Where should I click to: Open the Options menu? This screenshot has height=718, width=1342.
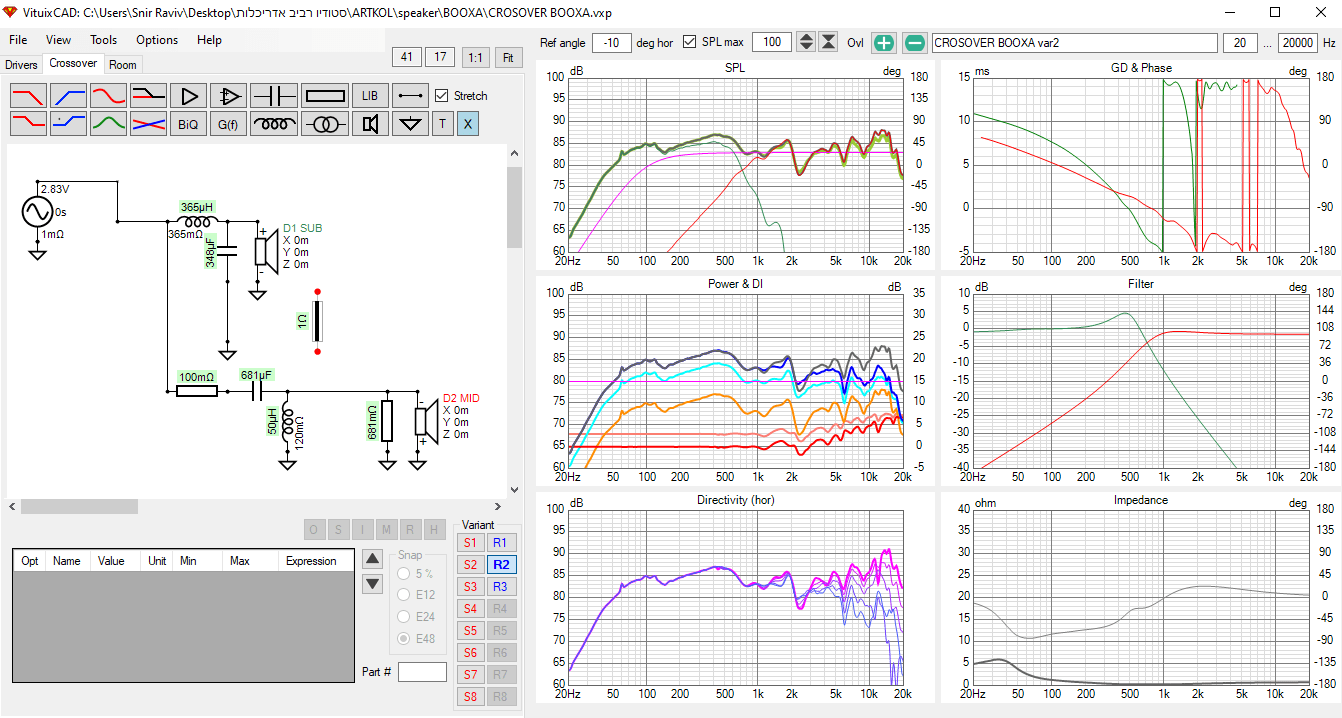click(157, 40)
